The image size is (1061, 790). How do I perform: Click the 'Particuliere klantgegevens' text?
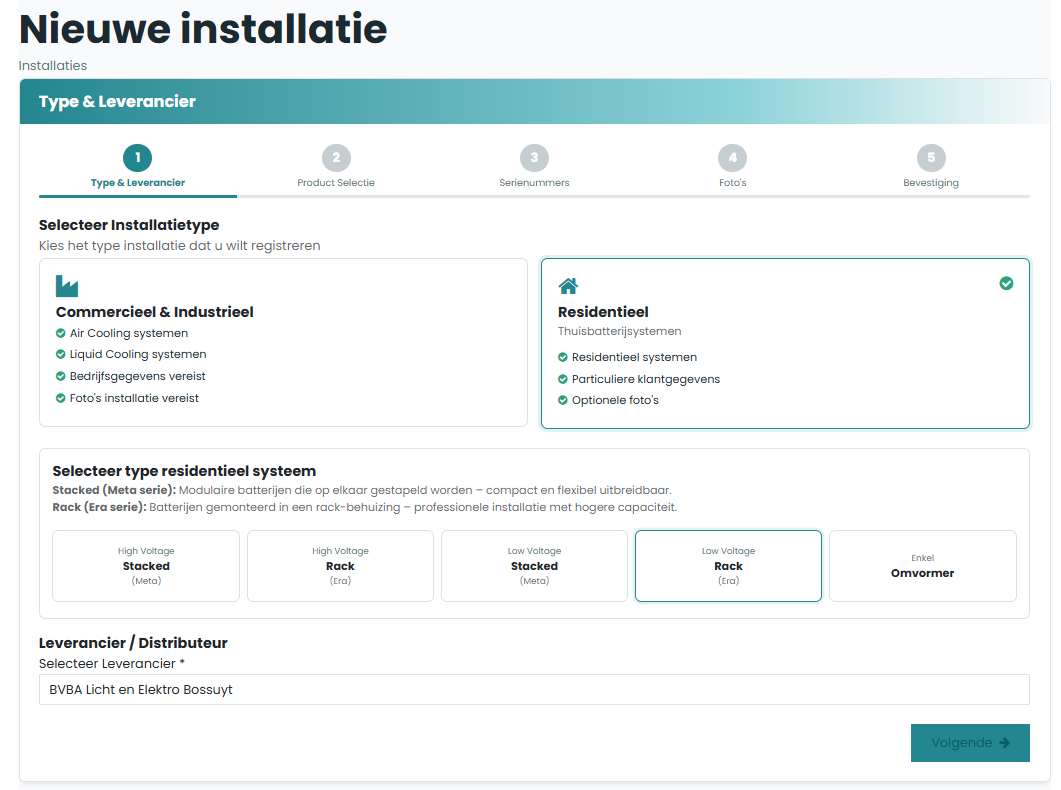(x=646, y=379)
